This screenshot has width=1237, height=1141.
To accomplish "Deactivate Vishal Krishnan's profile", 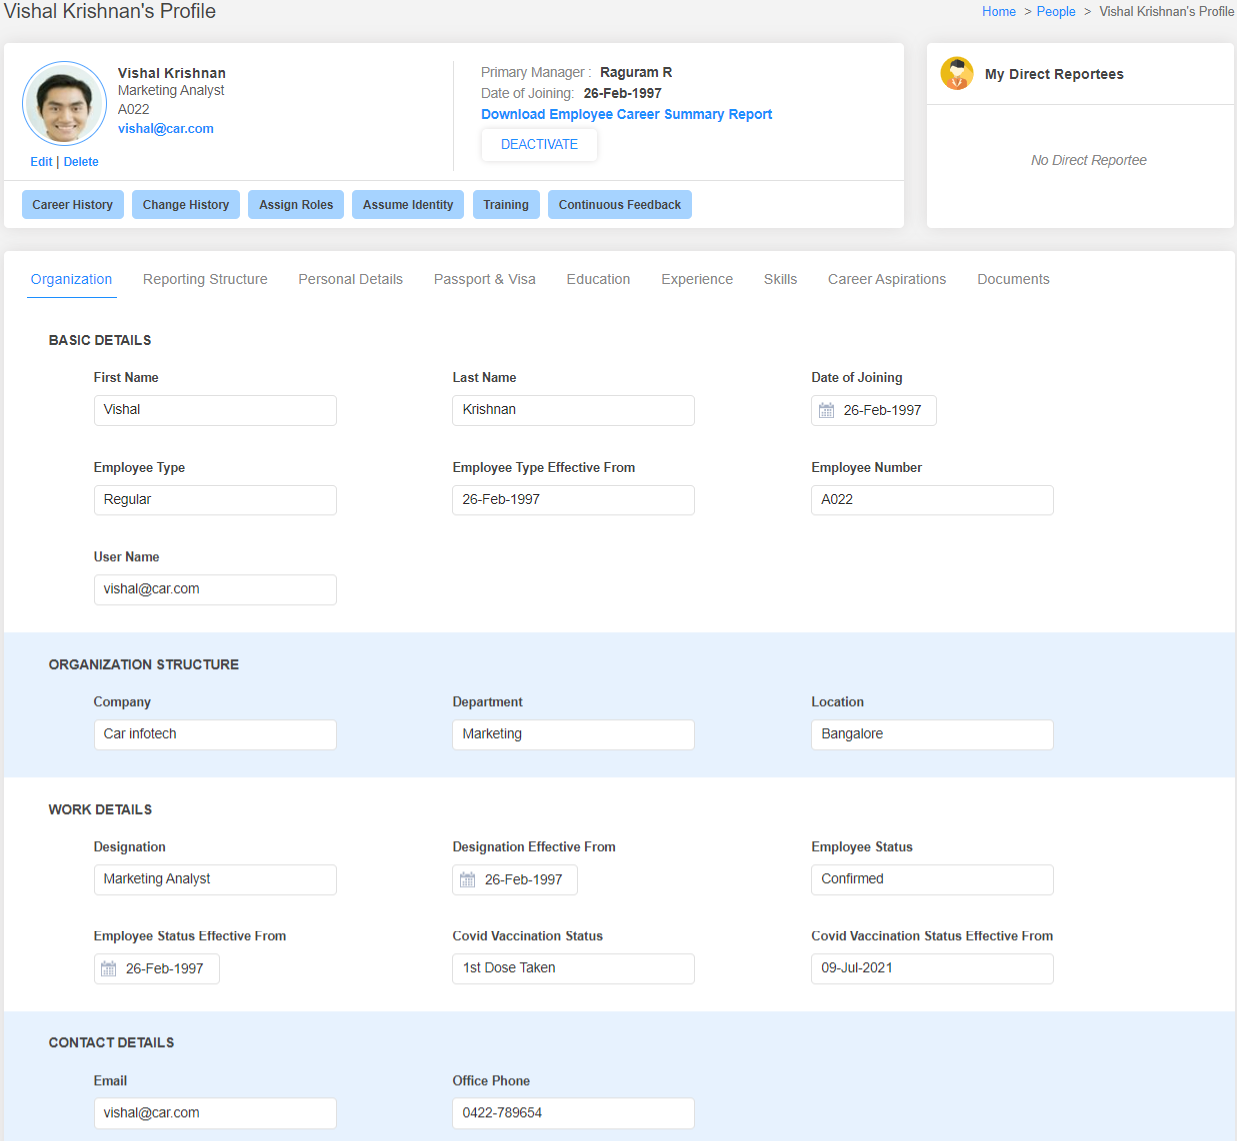I will pyautogui.click(x=539, y=144).
